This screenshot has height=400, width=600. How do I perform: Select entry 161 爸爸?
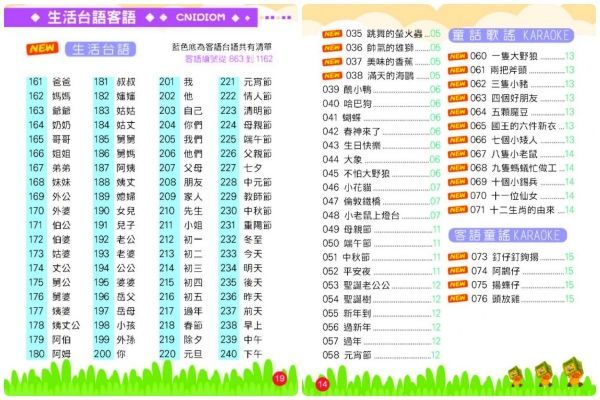pos(49,82)
